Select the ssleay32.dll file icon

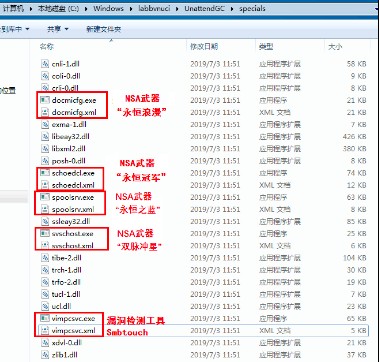pyautogui.click(x=45, y=221)
